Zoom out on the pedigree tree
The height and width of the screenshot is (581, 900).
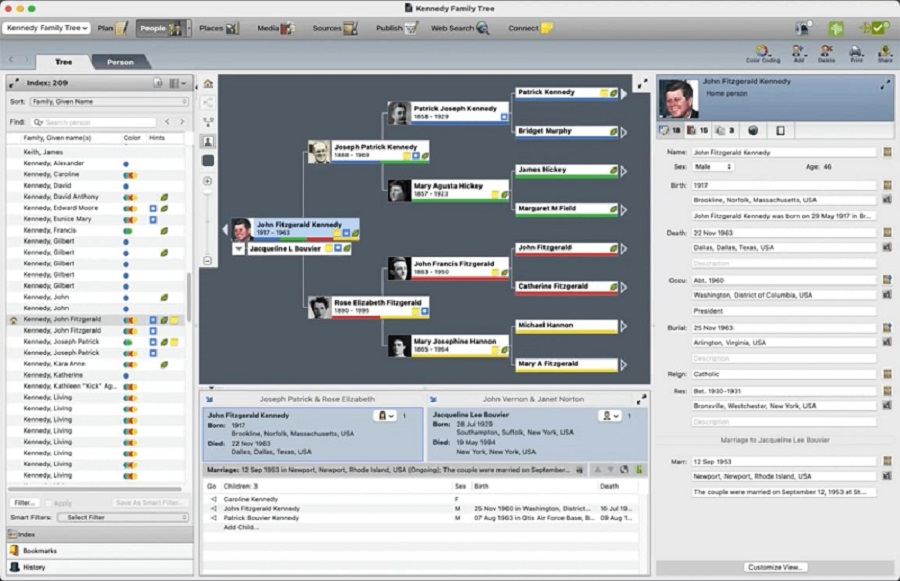click(208, 261)
